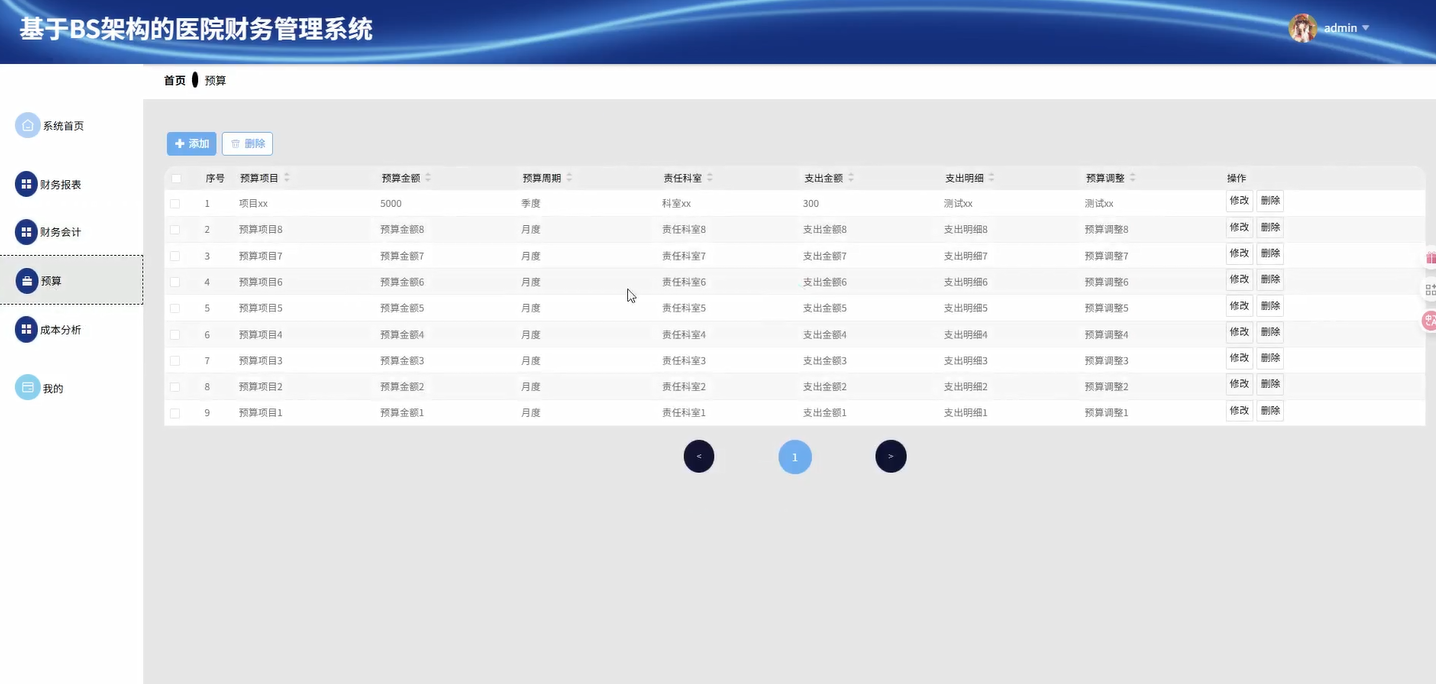Click 删除 for 预算项目8 row

point(1270,228)
